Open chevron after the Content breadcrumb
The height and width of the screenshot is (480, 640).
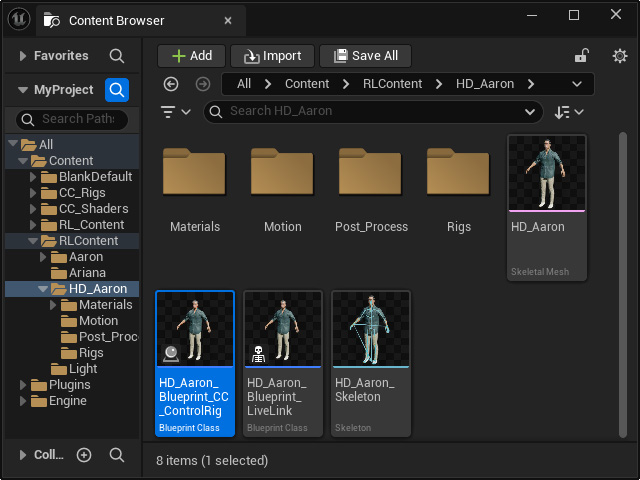346,84
